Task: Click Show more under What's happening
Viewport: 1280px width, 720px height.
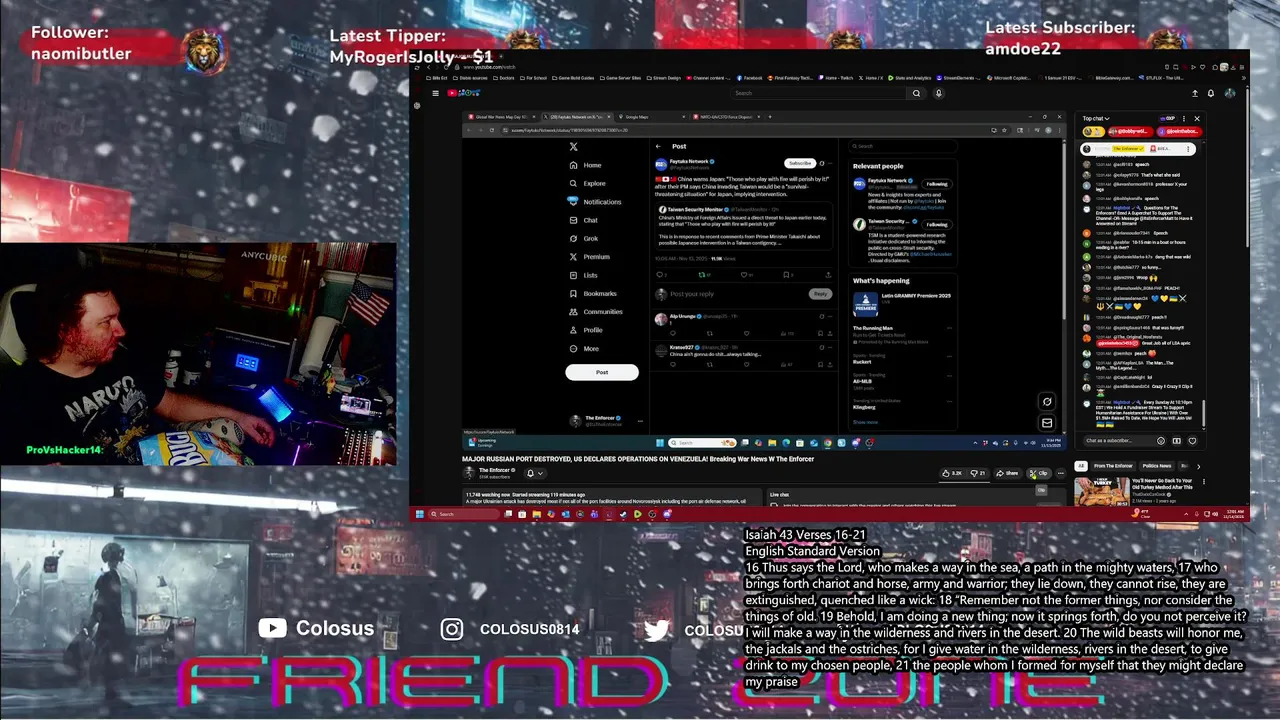Action: (x=866, y=422)
